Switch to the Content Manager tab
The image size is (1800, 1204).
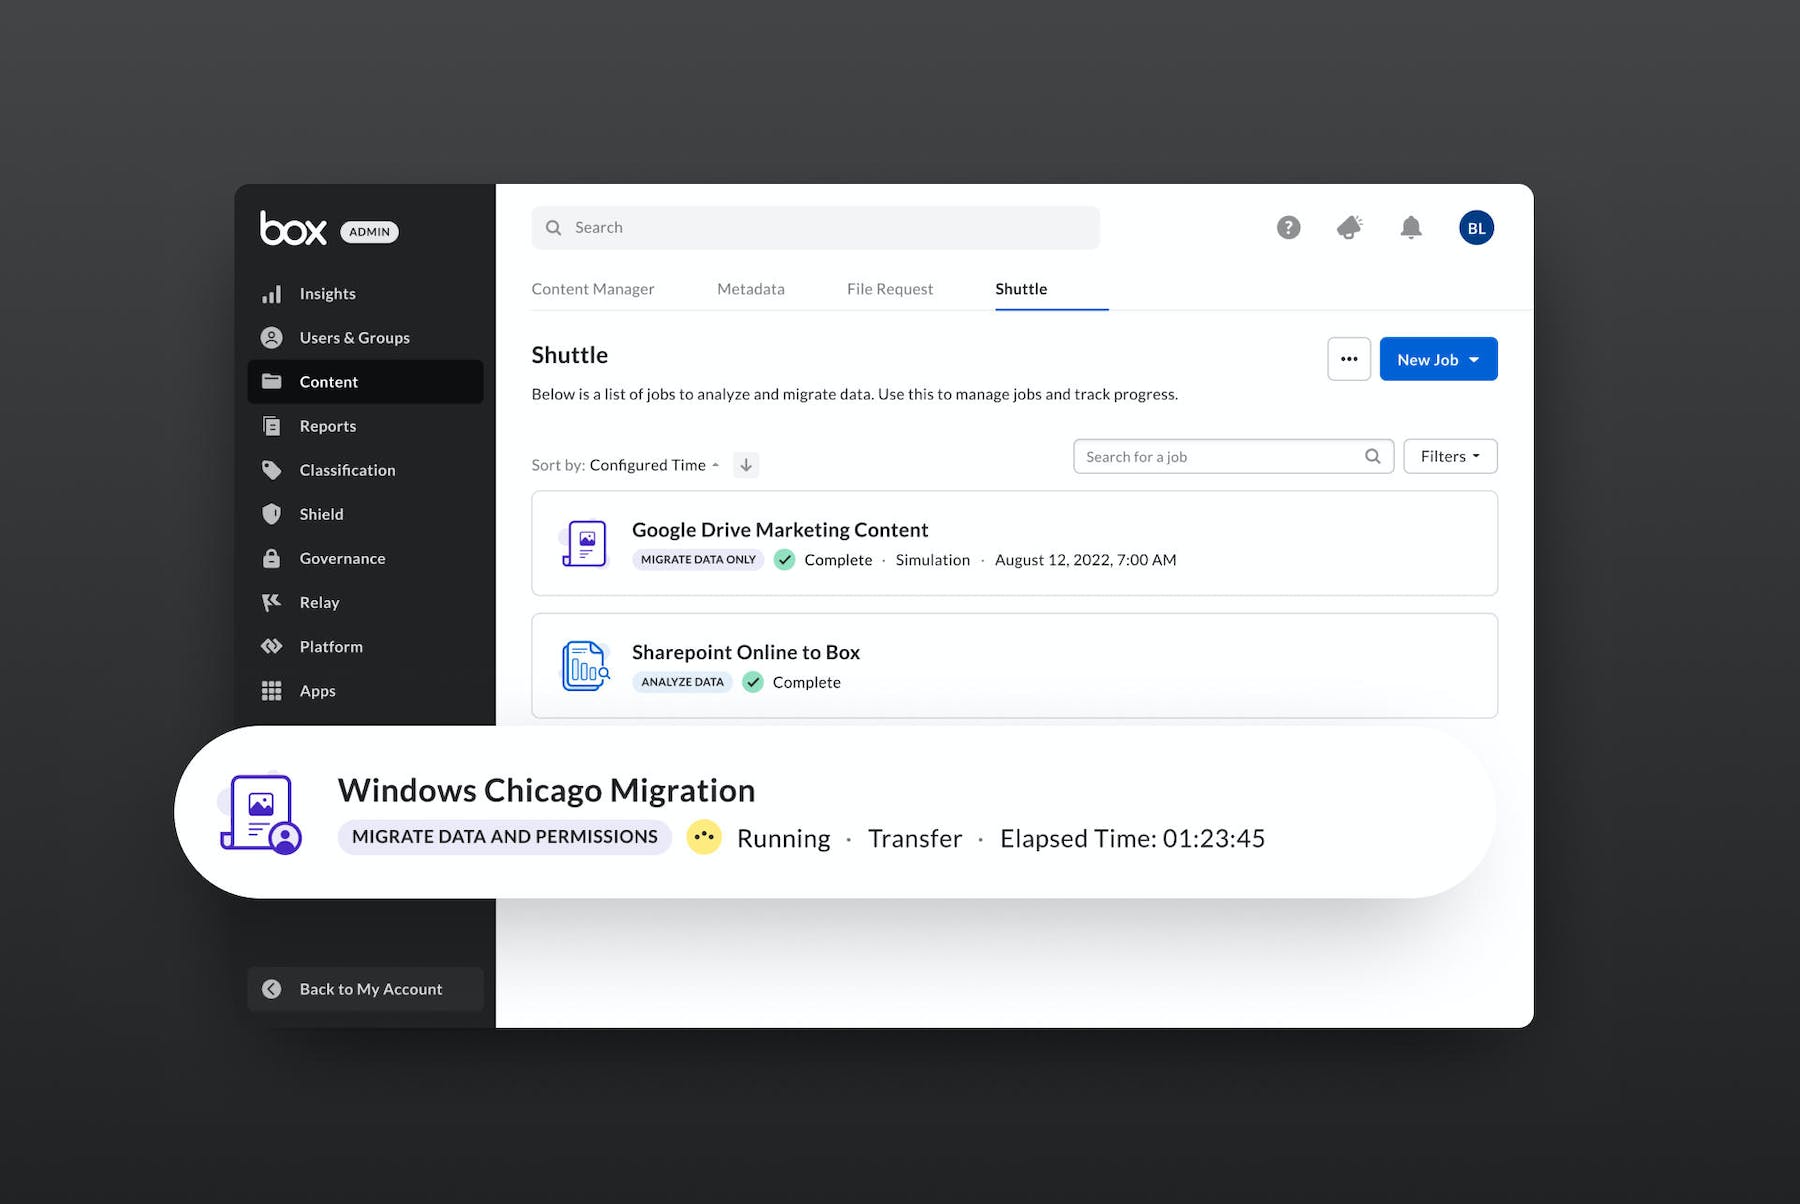coord(592,289)
